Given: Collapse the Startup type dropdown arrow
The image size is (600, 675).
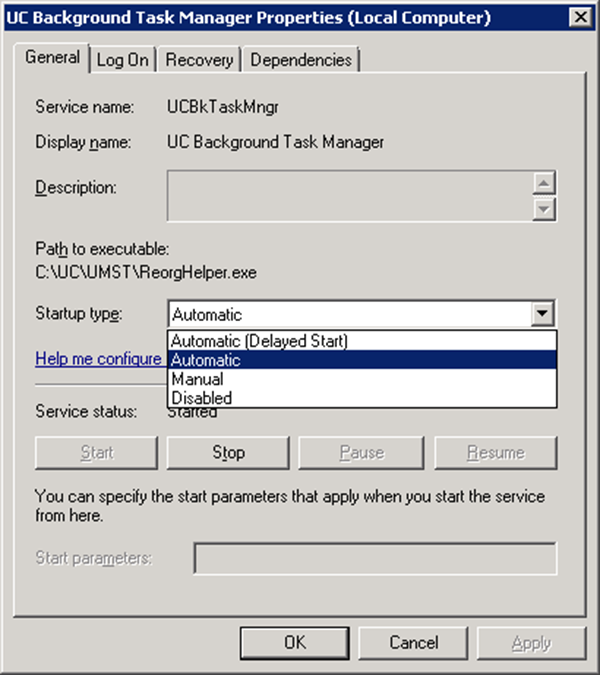Looking at the screenshot, I should pyautogui.click(x=542, y=314).
